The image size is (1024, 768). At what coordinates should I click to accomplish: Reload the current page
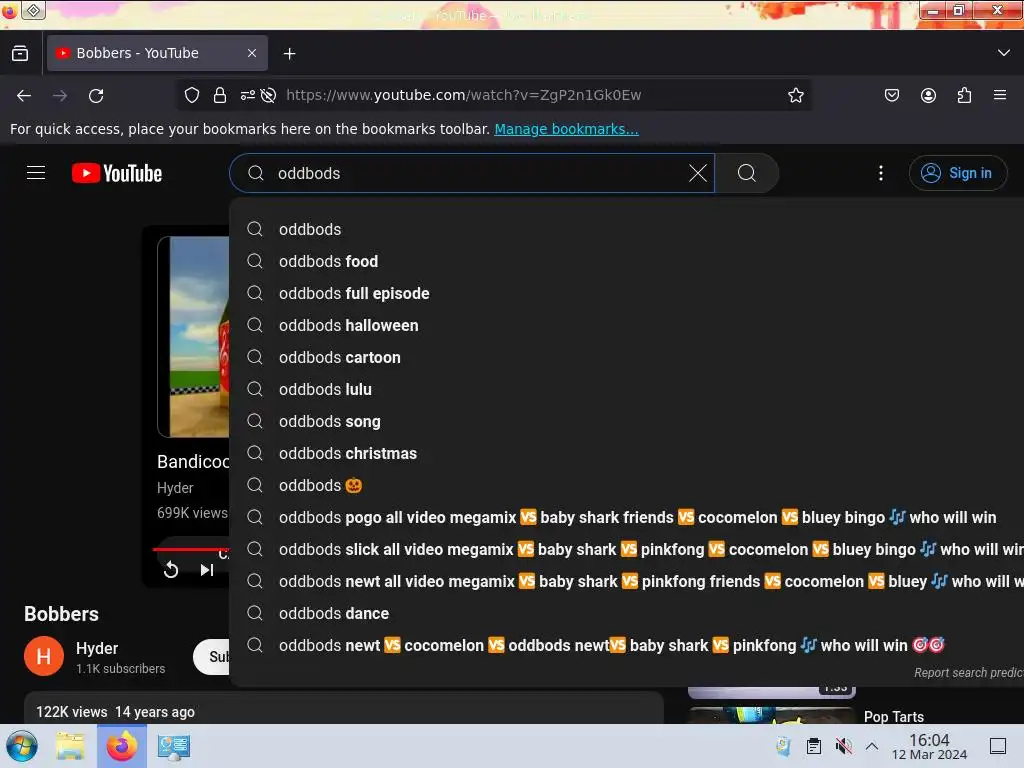coord(96,95)
